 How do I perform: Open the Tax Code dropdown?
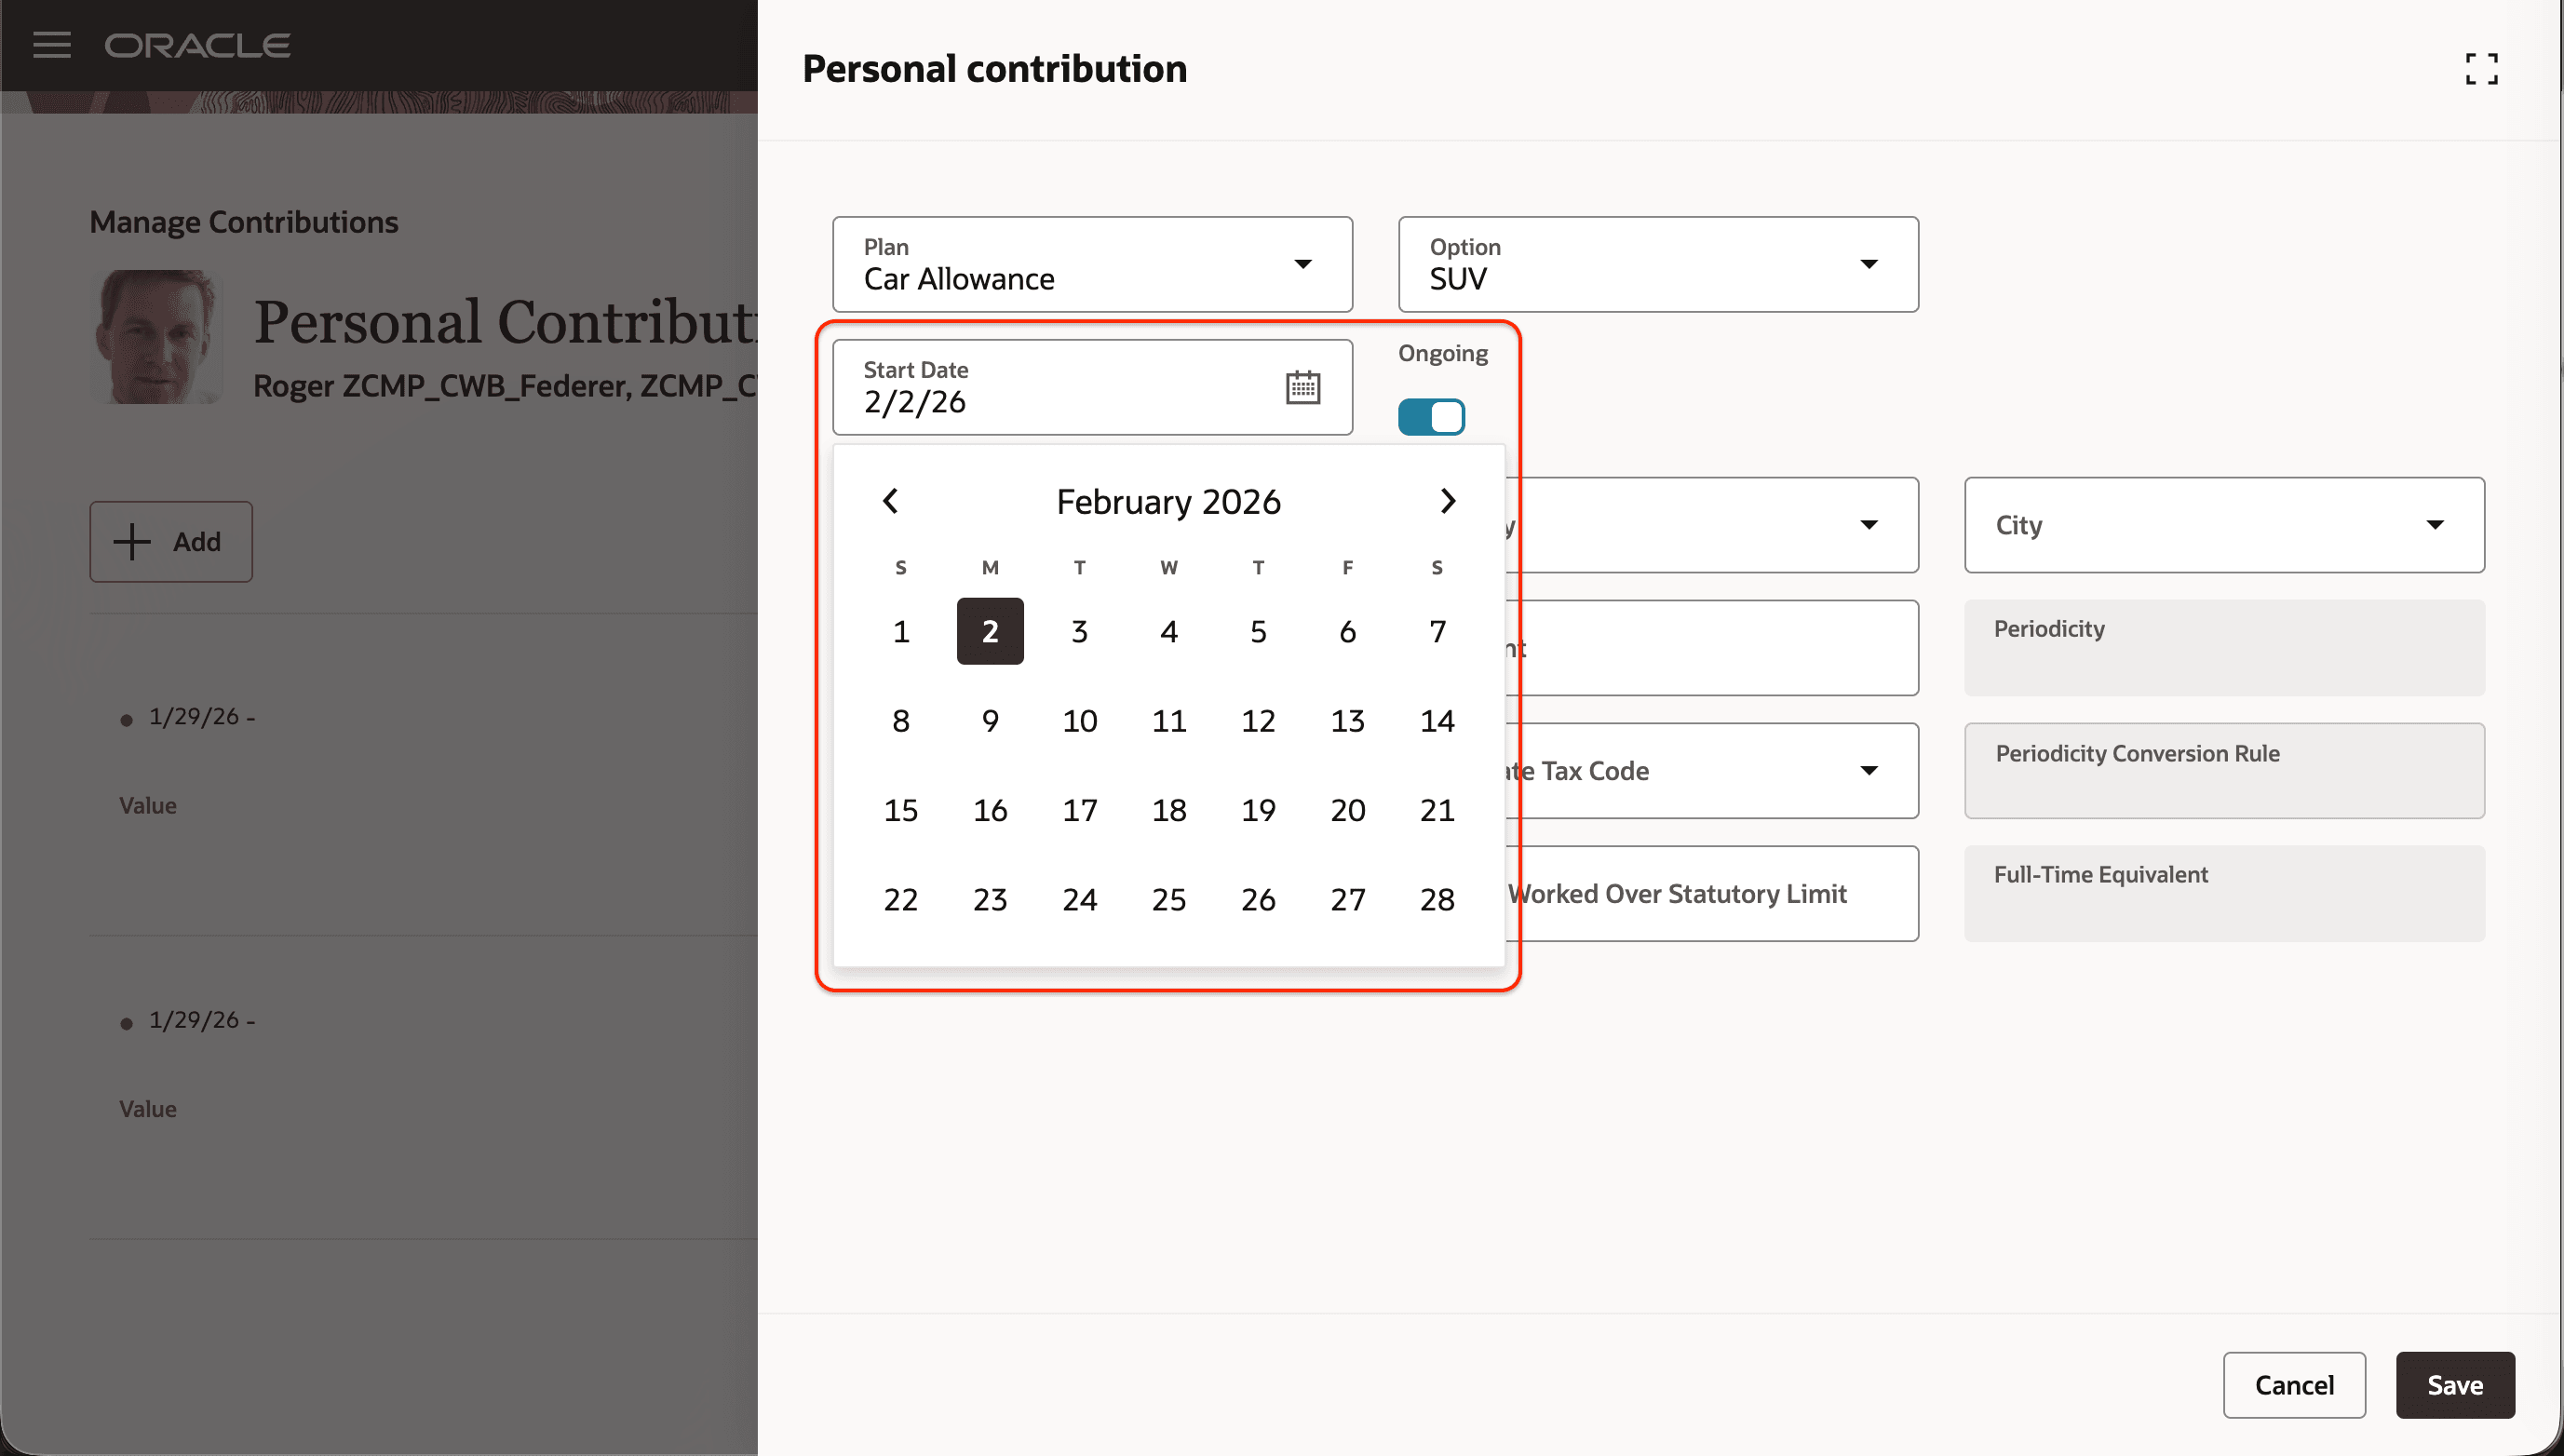(x=1871, y=770)
